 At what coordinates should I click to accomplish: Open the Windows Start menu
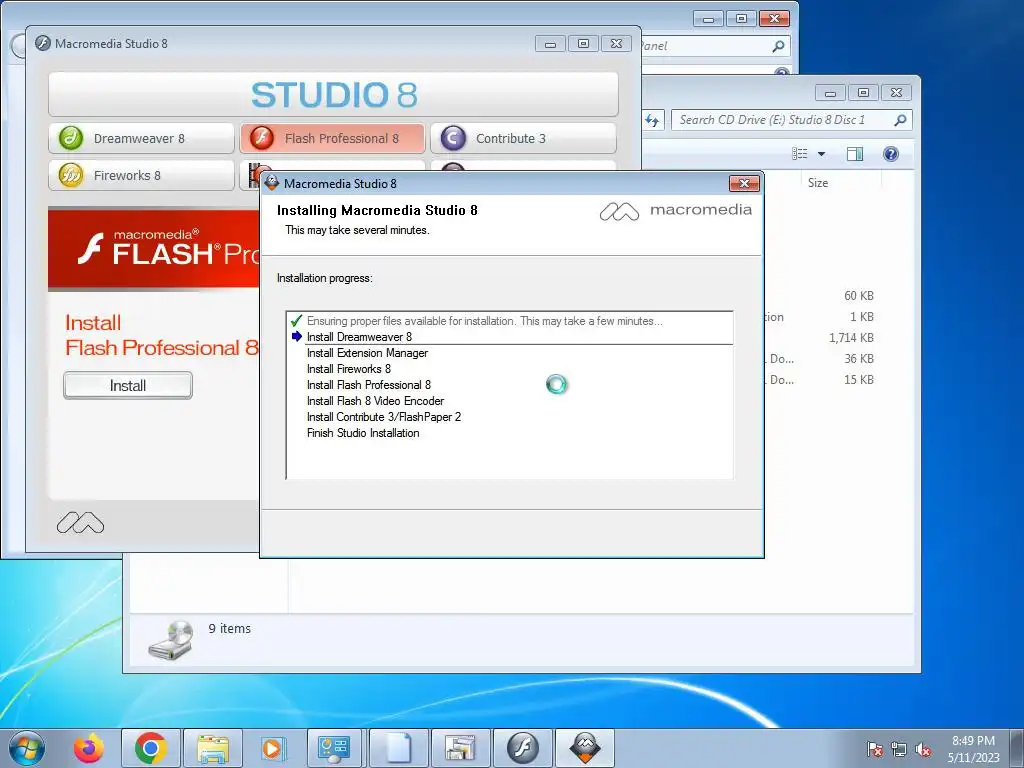pyautogui.click(x=27, y=748)
